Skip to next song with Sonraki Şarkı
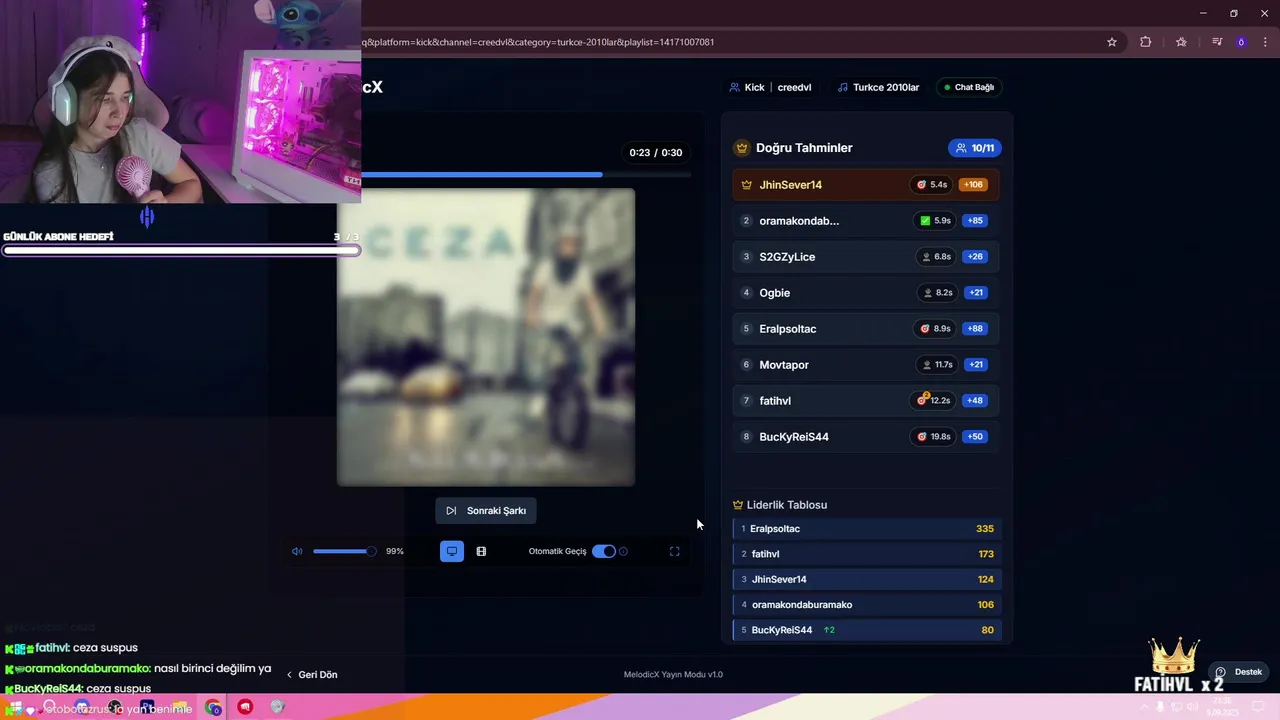Viewport: 1280px width, 720px height. 486,511
